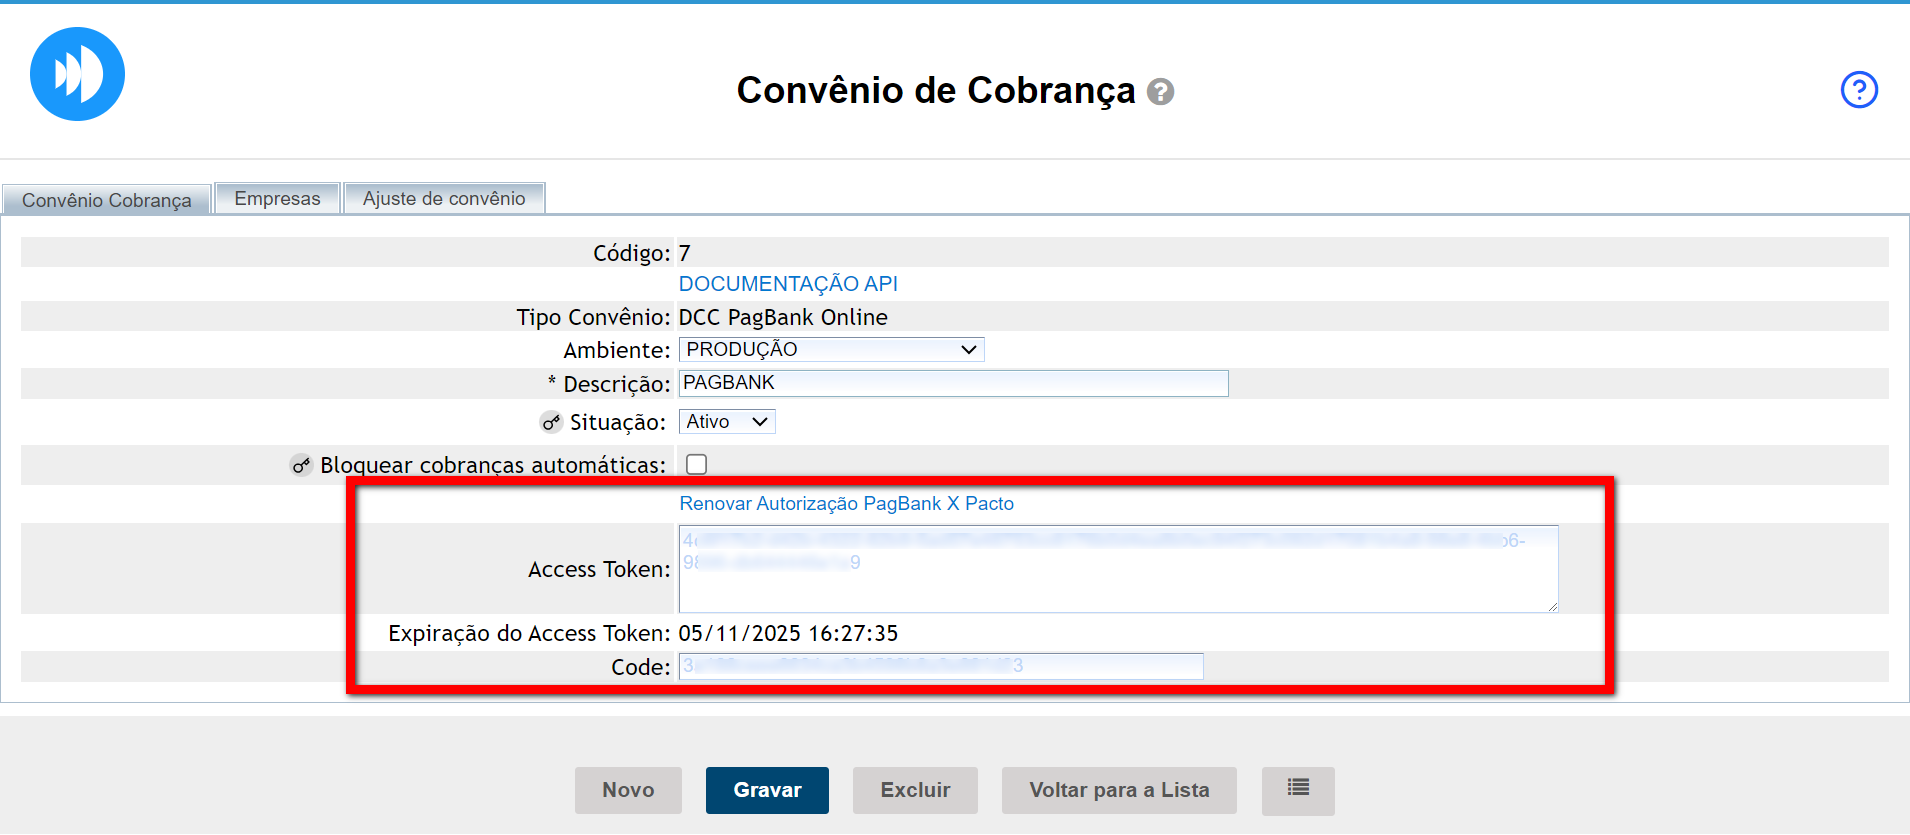Open the Situação dropdown showing Ativo

tap(727, 422)
